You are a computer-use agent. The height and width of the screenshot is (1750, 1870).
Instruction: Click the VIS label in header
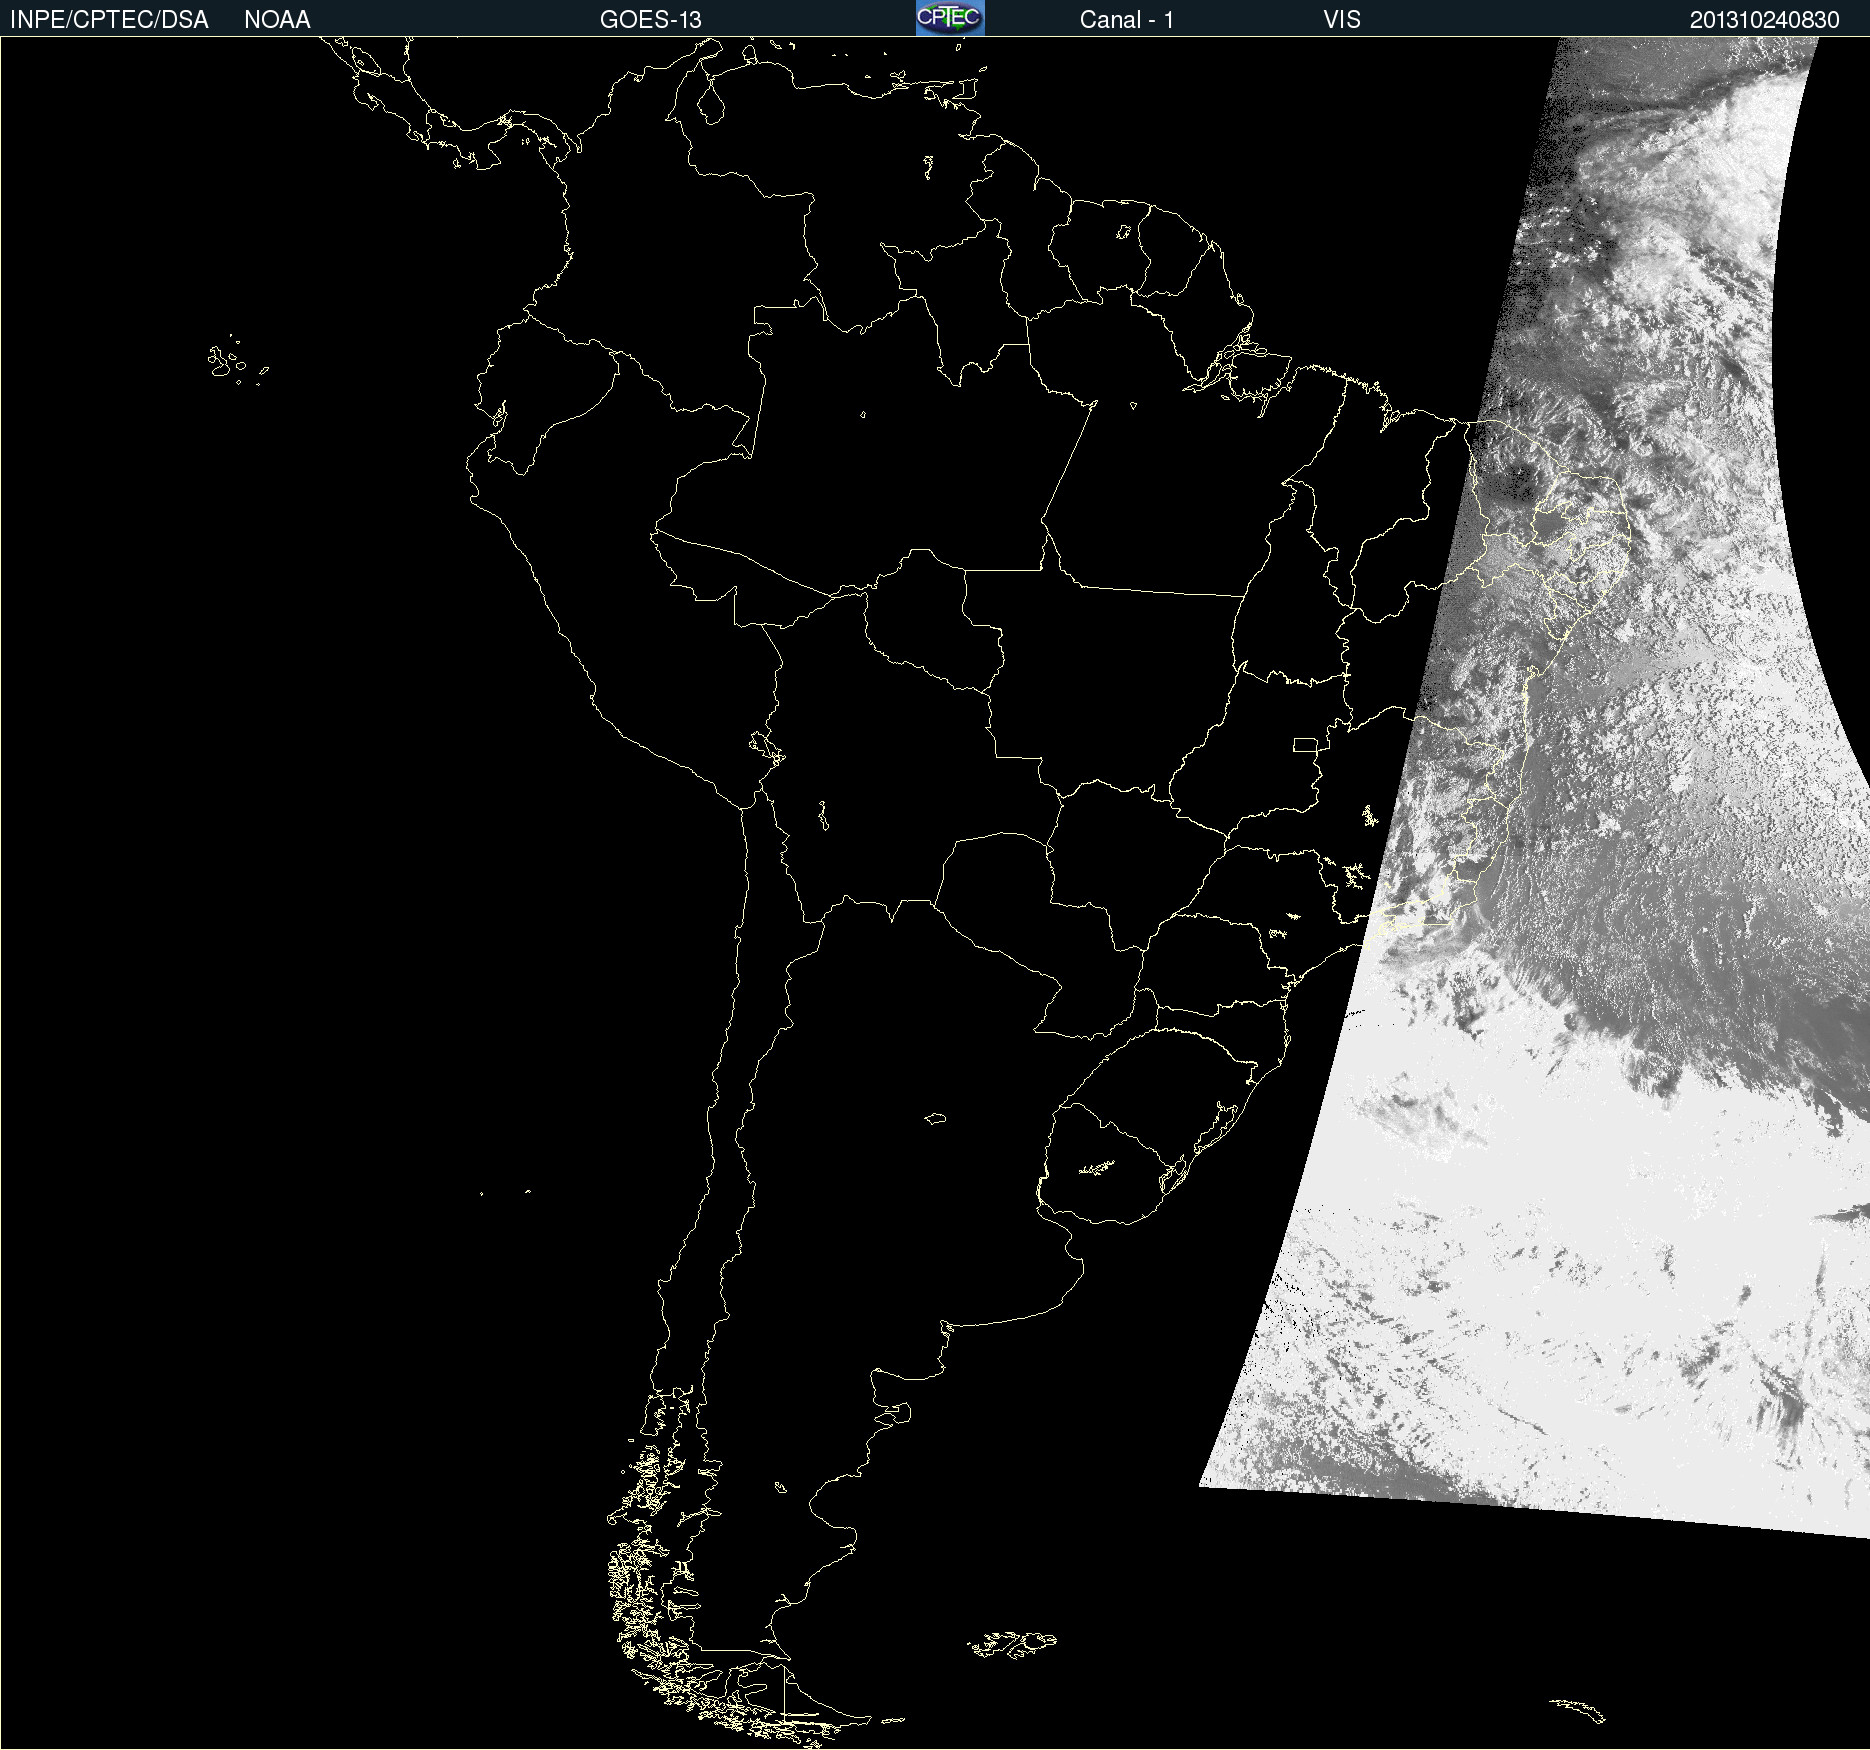pyautogui.click(x=1341, y=20)
